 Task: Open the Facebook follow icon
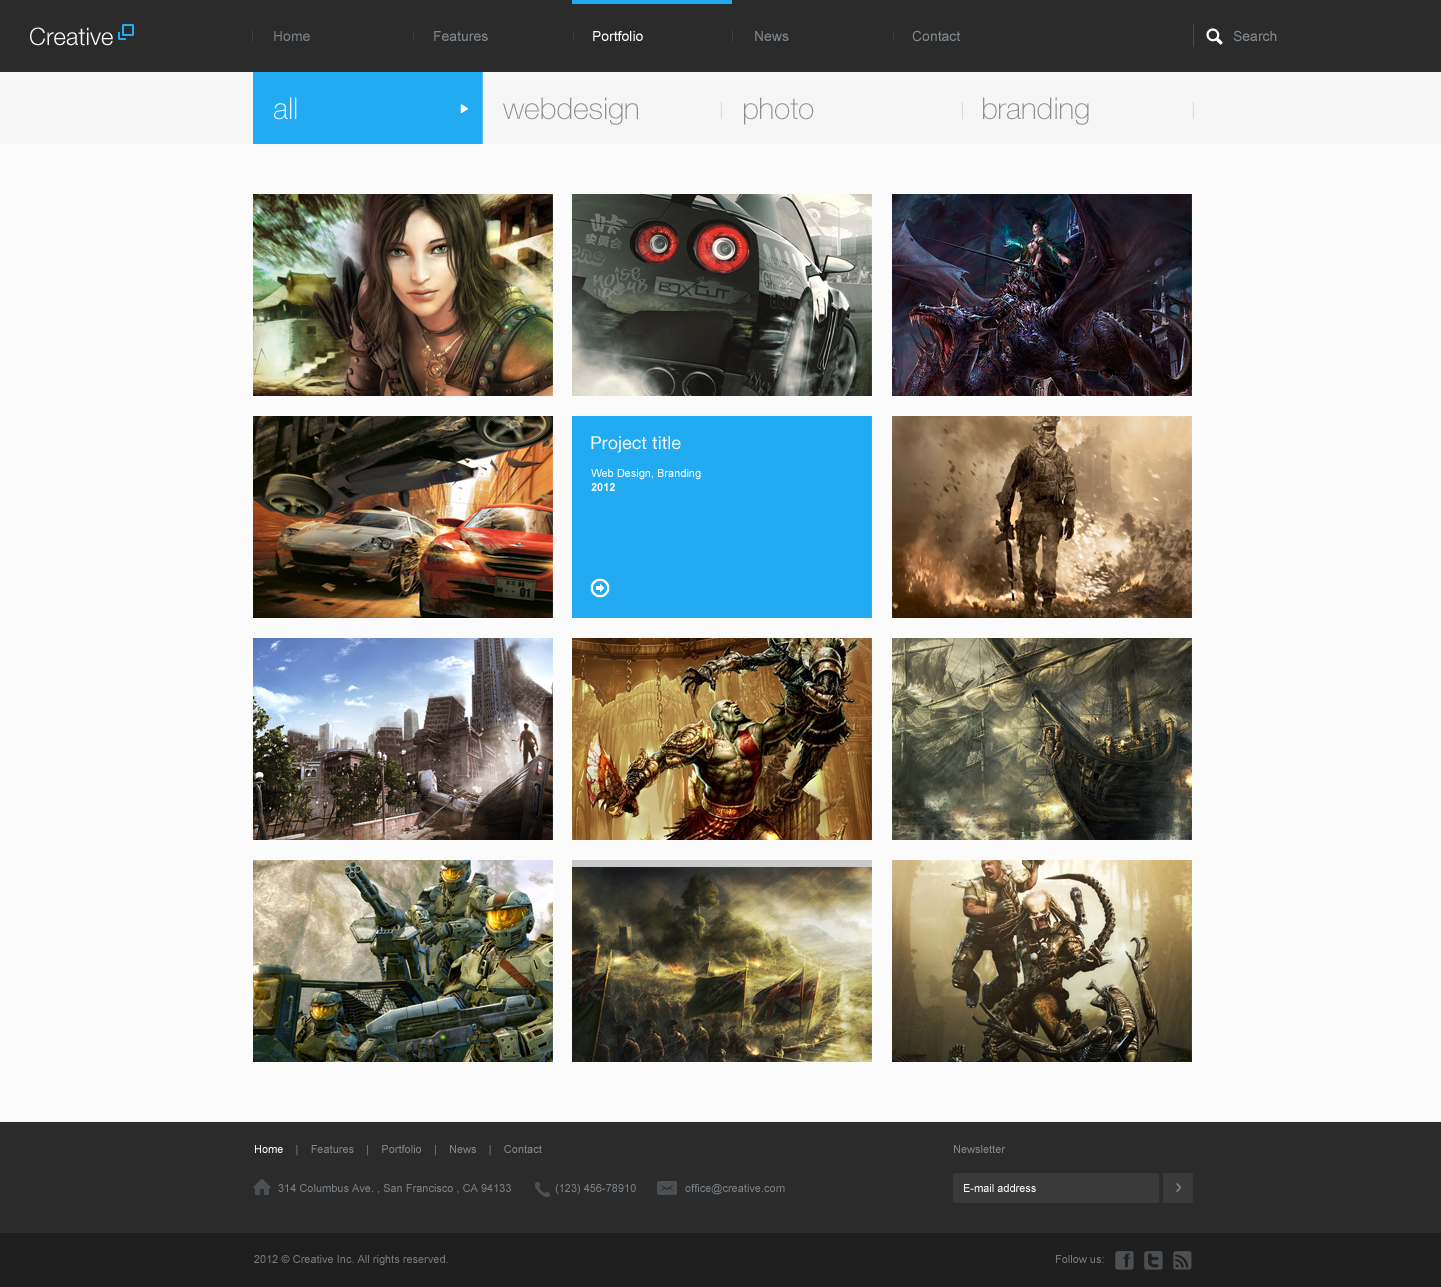(1125, 1260)
